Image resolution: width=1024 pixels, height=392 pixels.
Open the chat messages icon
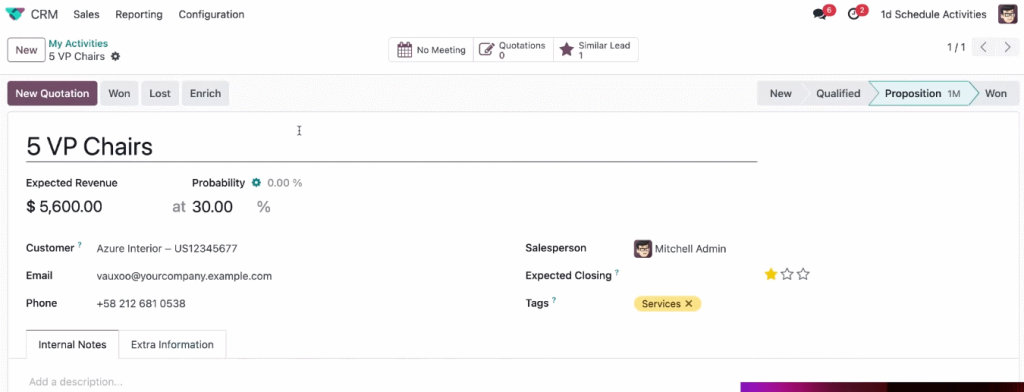[x=819, y=14]
